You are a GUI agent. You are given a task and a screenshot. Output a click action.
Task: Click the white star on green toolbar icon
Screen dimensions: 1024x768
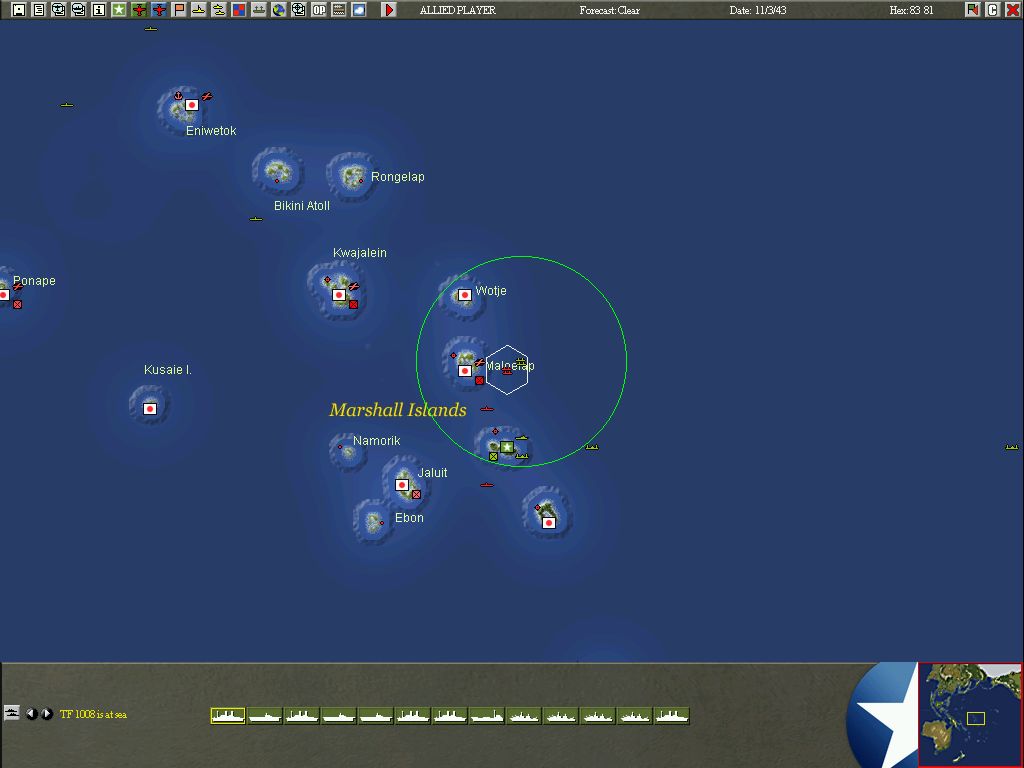coord(119,10)
